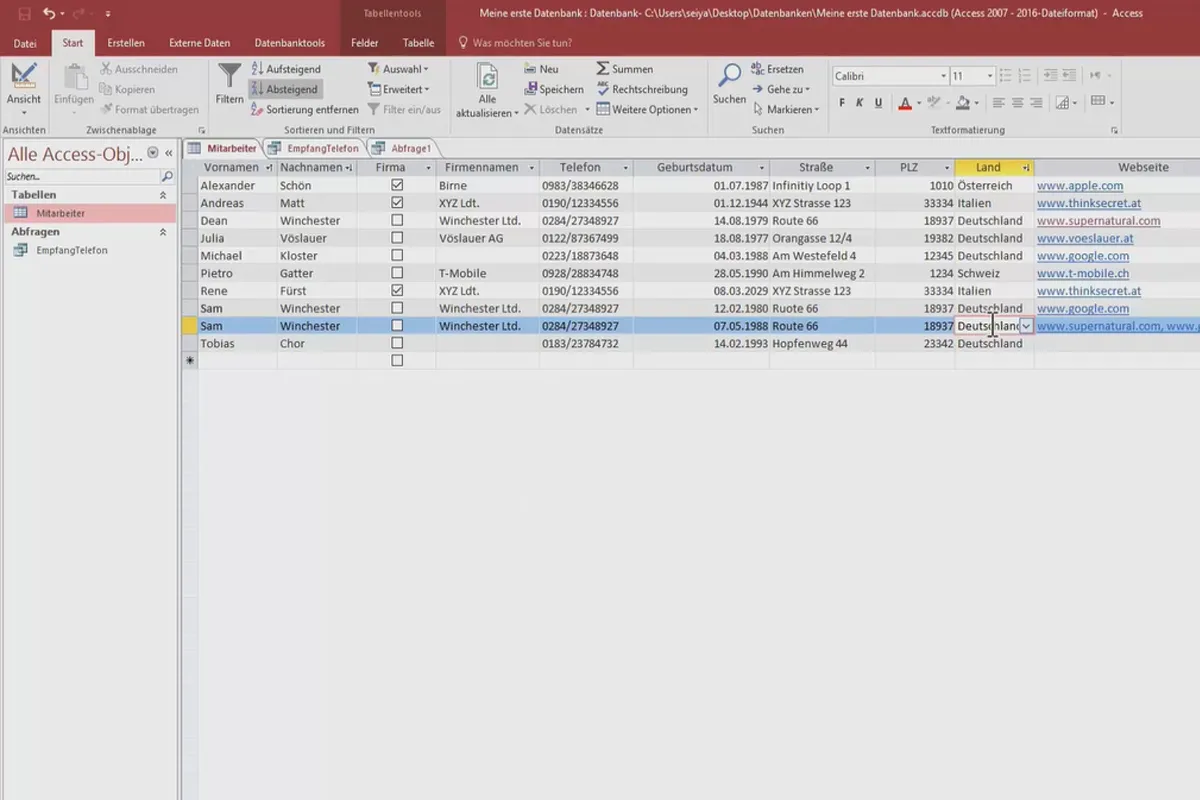The image size is (1200, 800).
Task: Expand the Auswahl filter dropdown
Action: 398,69
